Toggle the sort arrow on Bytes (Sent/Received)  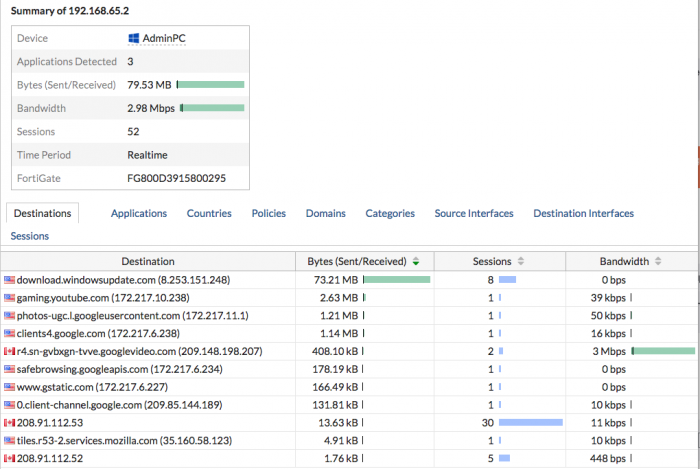click(415, 262)
